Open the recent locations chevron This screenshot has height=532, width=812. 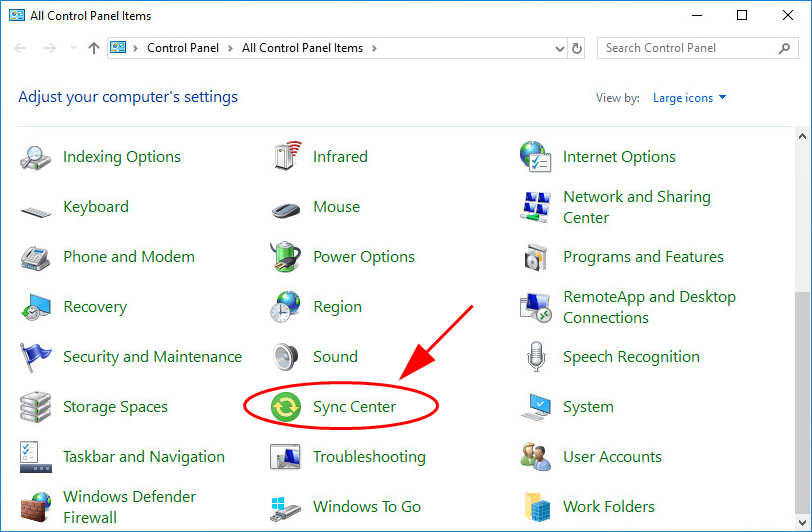point(73,48)
